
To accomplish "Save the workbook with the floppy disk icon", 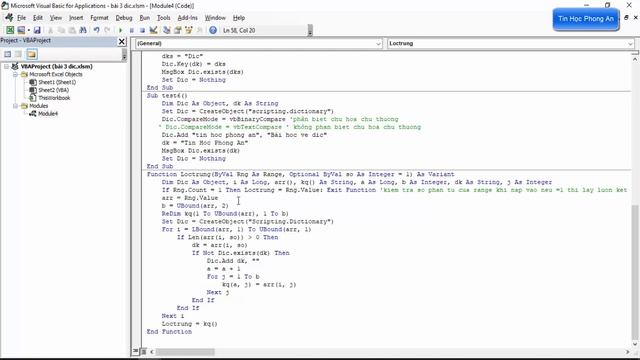I will [x=37, y=30].
